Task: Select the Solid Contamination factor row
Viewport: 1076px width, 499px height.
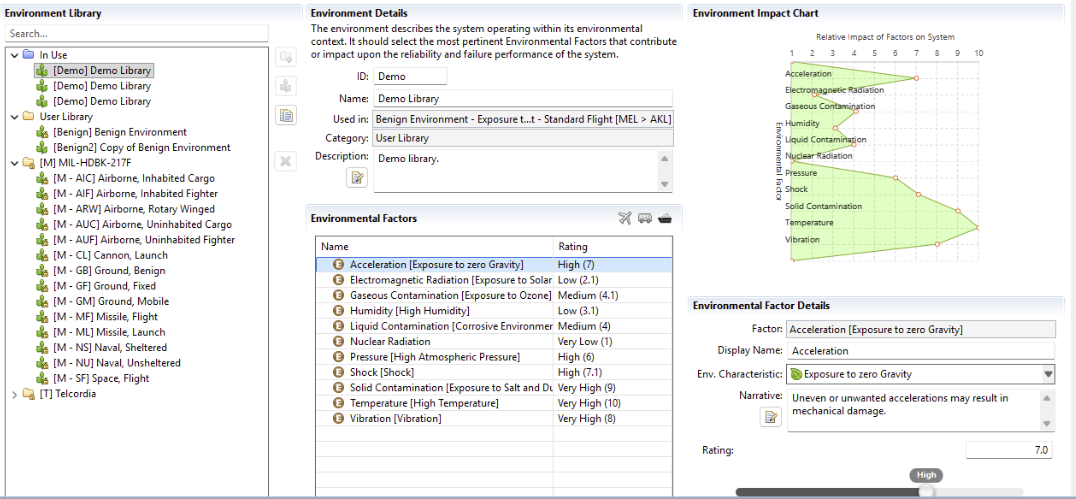Action: 494,387
